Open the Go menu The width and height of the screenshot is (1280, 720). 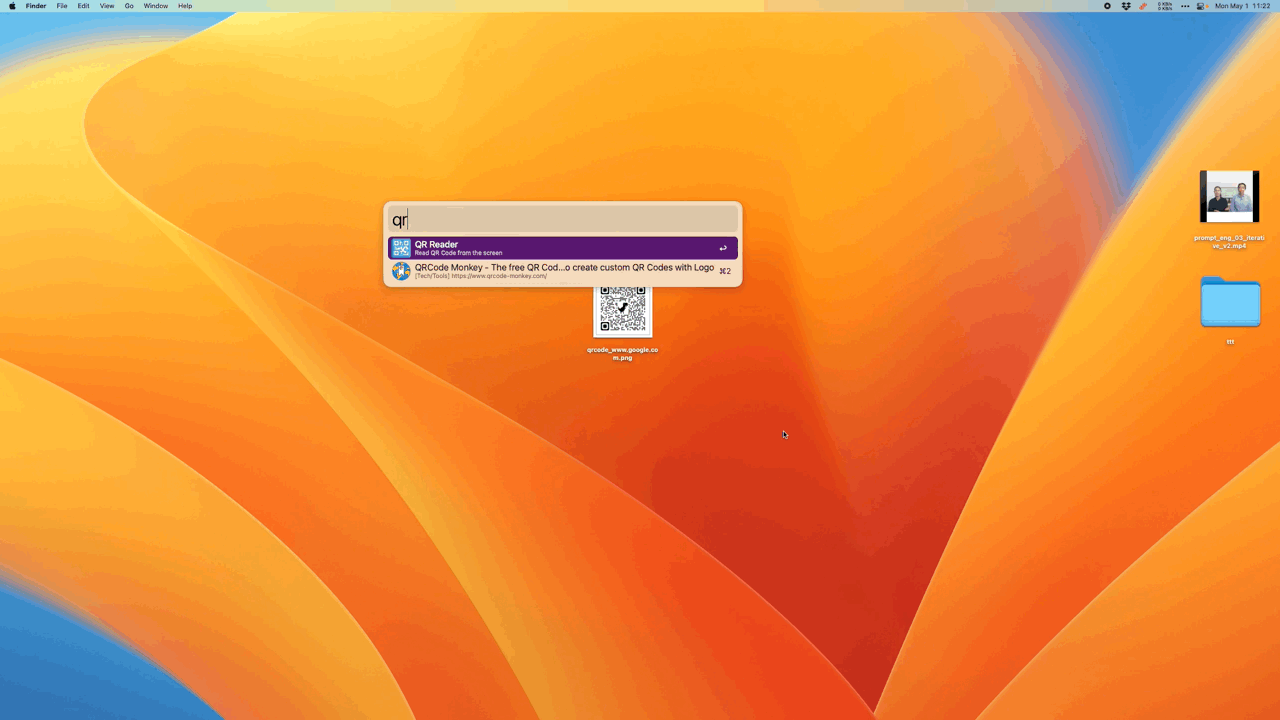click(129, 6)
